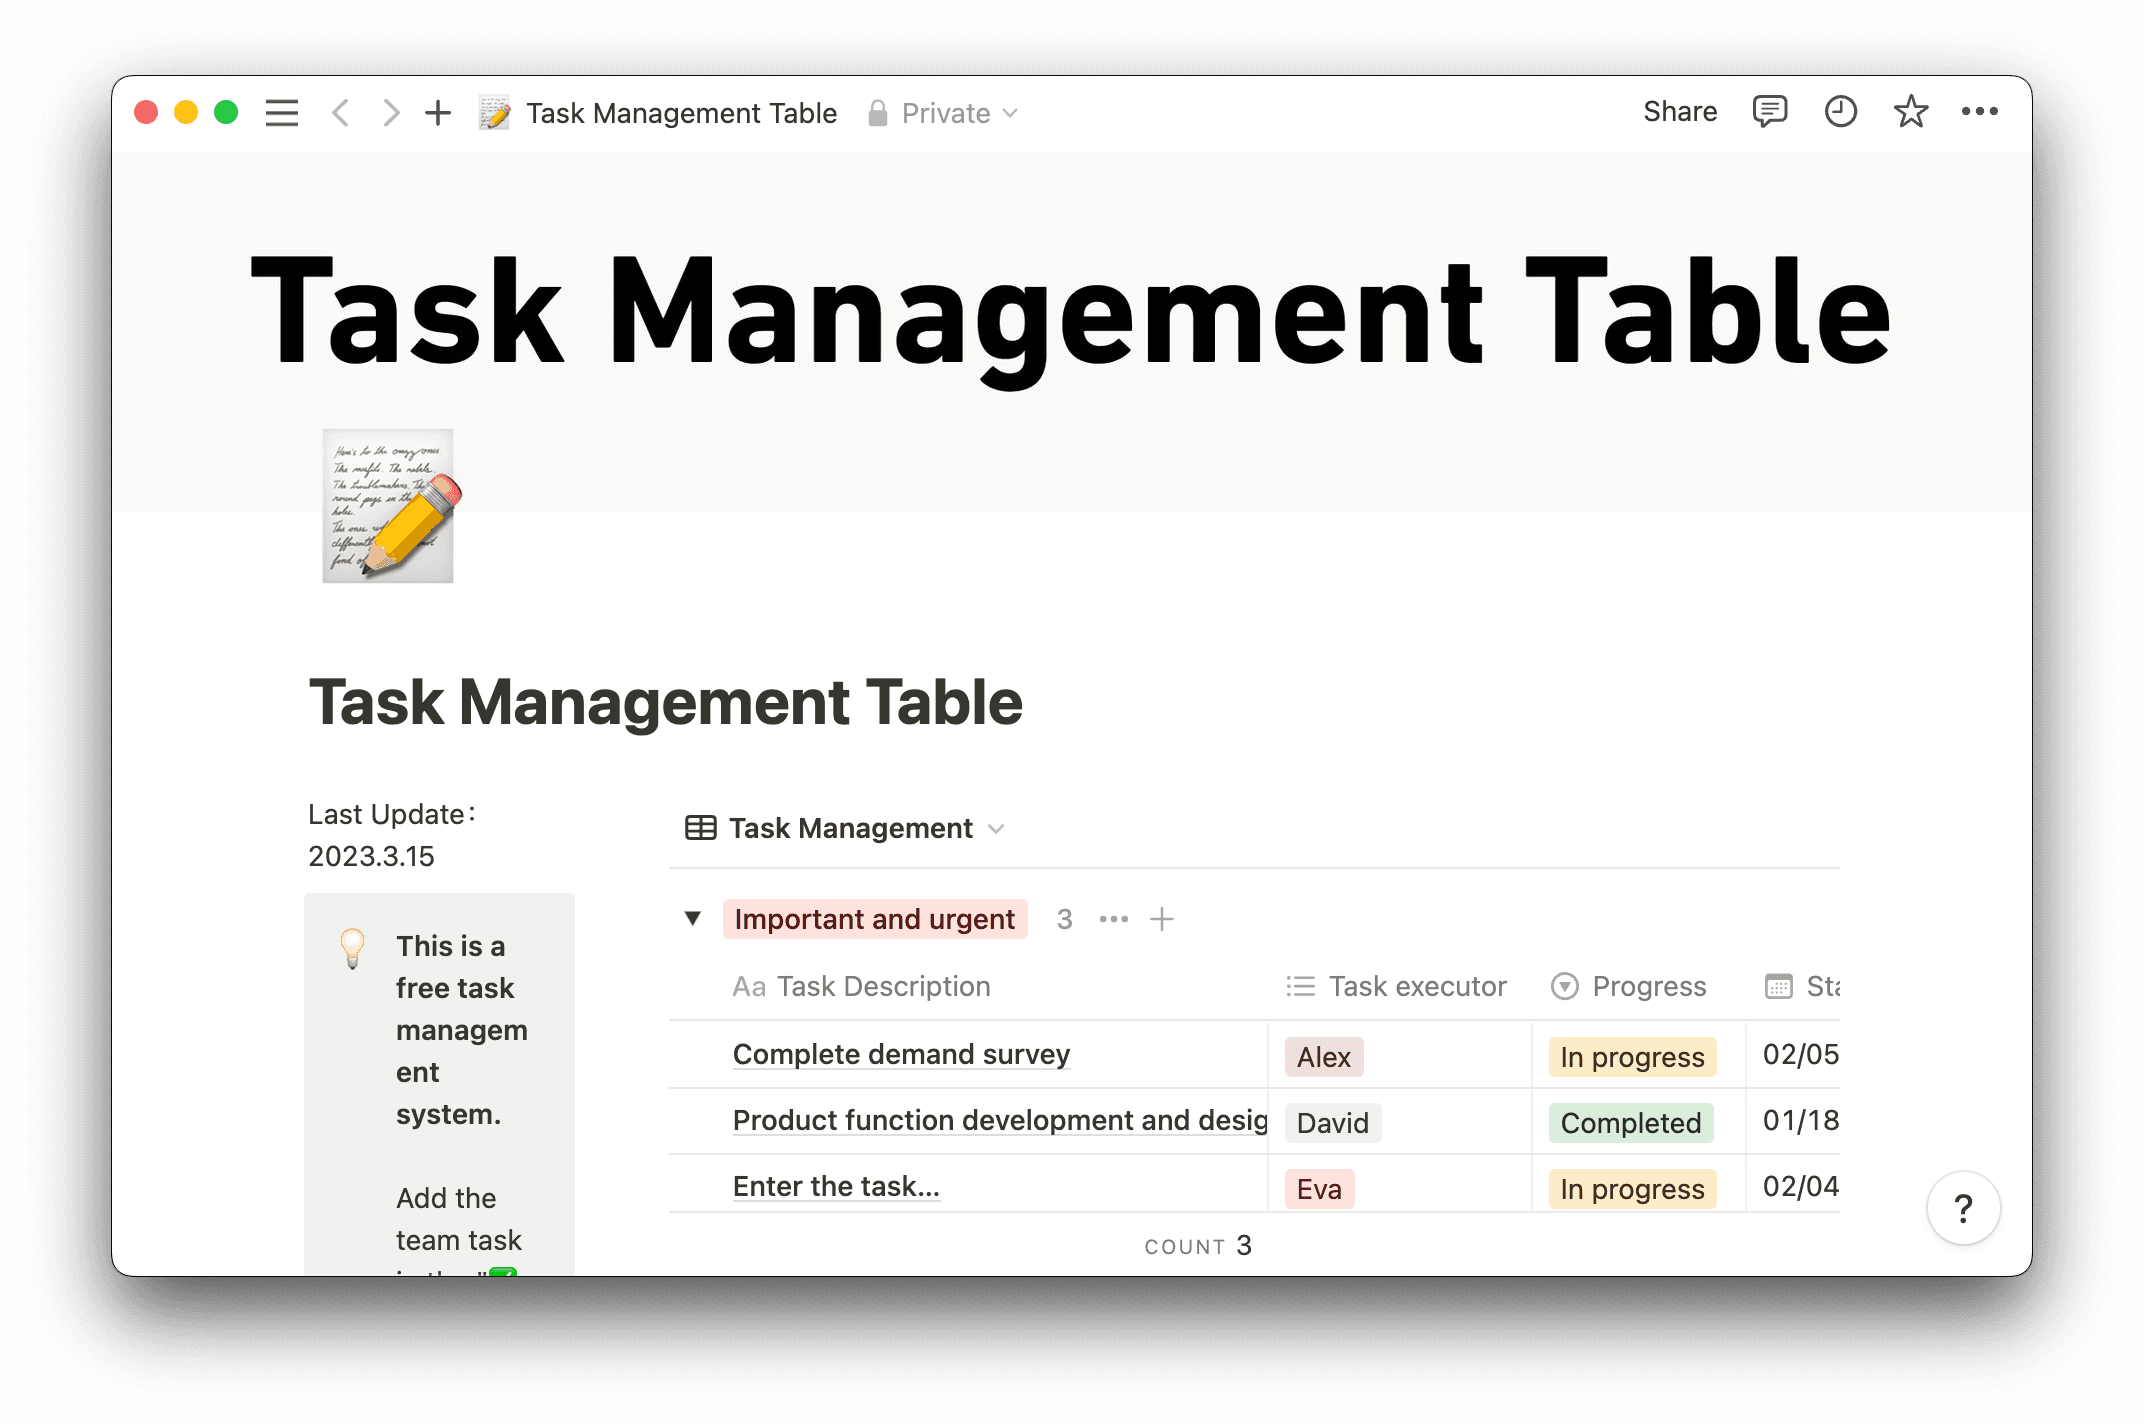Click the Share button
Screen dimensions: 2144x1424
click(x=1679, y=111)
